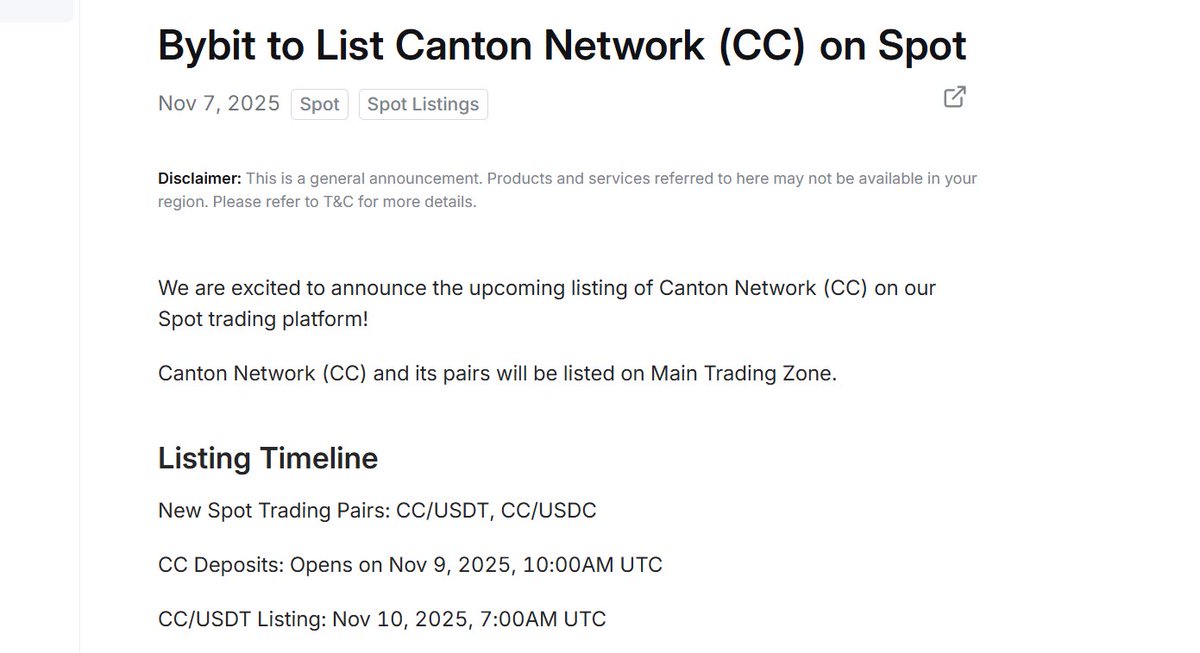The width and height of the screenshot is (1200, 653).
Task: Open the external link icon beside the tags
Action: pyautogui.click(x=955, y=97)
